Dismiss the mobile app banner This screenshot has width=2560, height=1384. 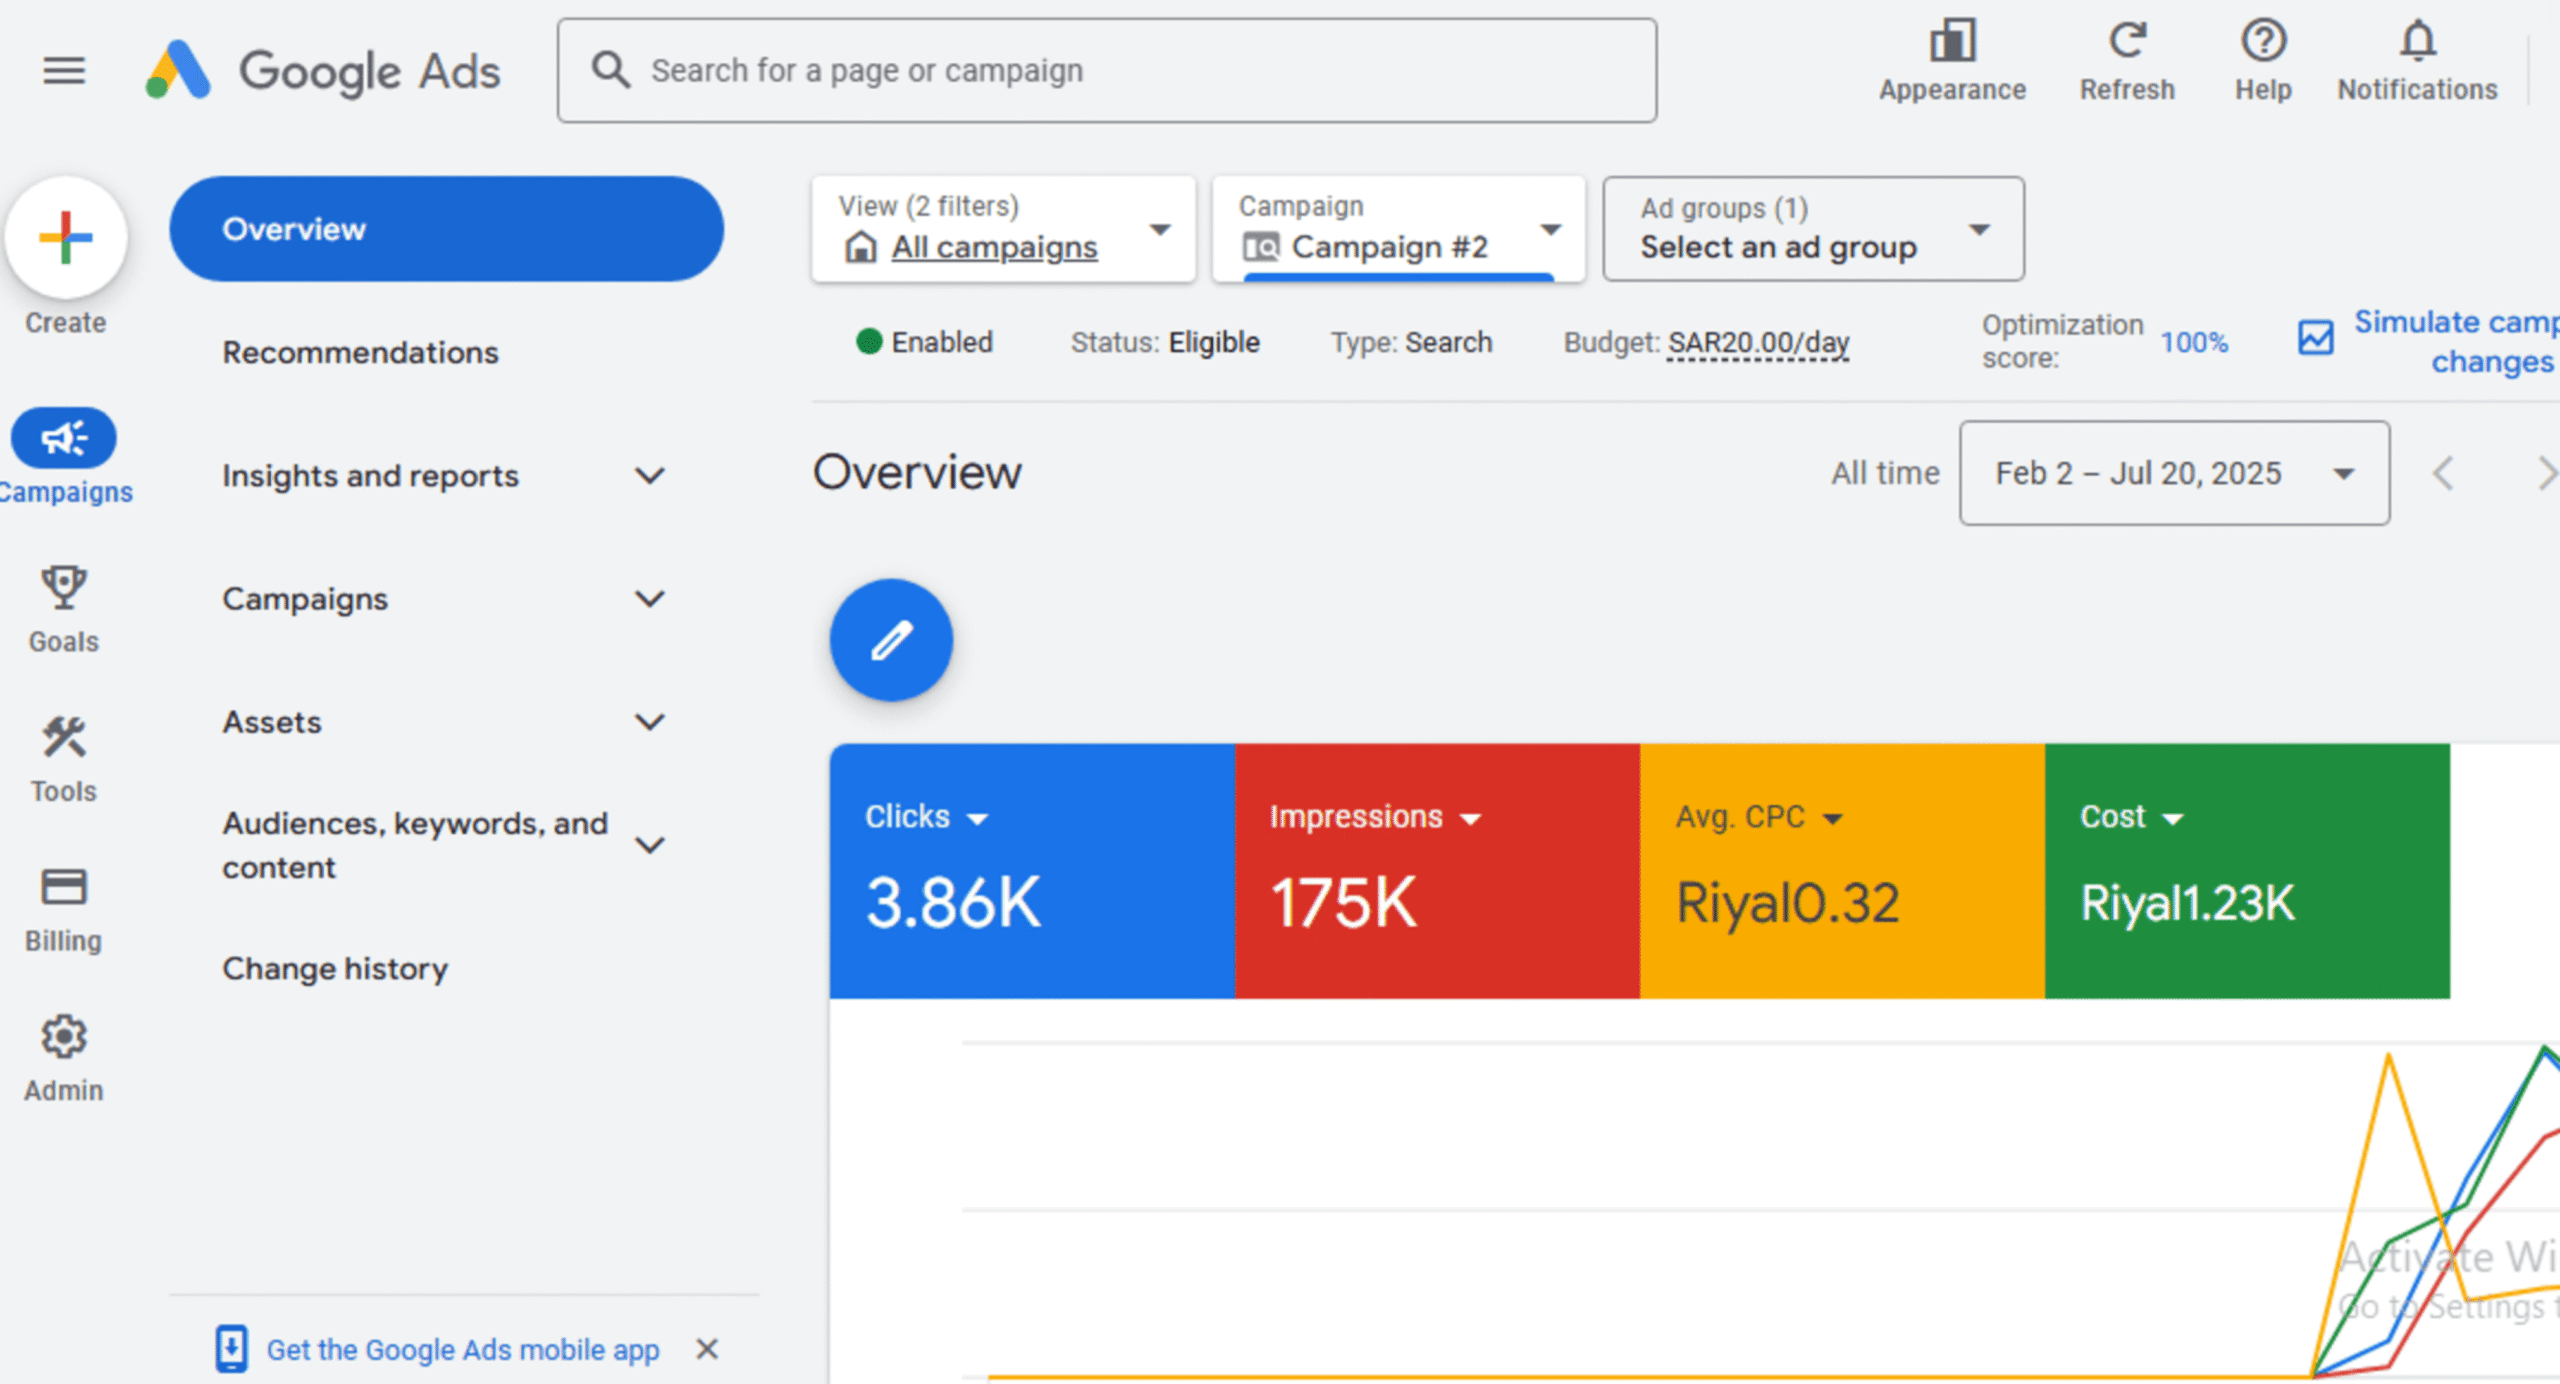(x=707, y=1349)
